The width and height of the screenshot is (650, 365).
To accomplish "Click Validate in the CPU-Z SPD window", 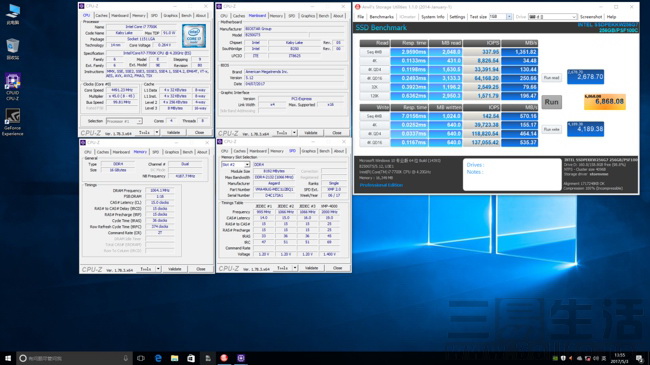I will tap(311, 268).
